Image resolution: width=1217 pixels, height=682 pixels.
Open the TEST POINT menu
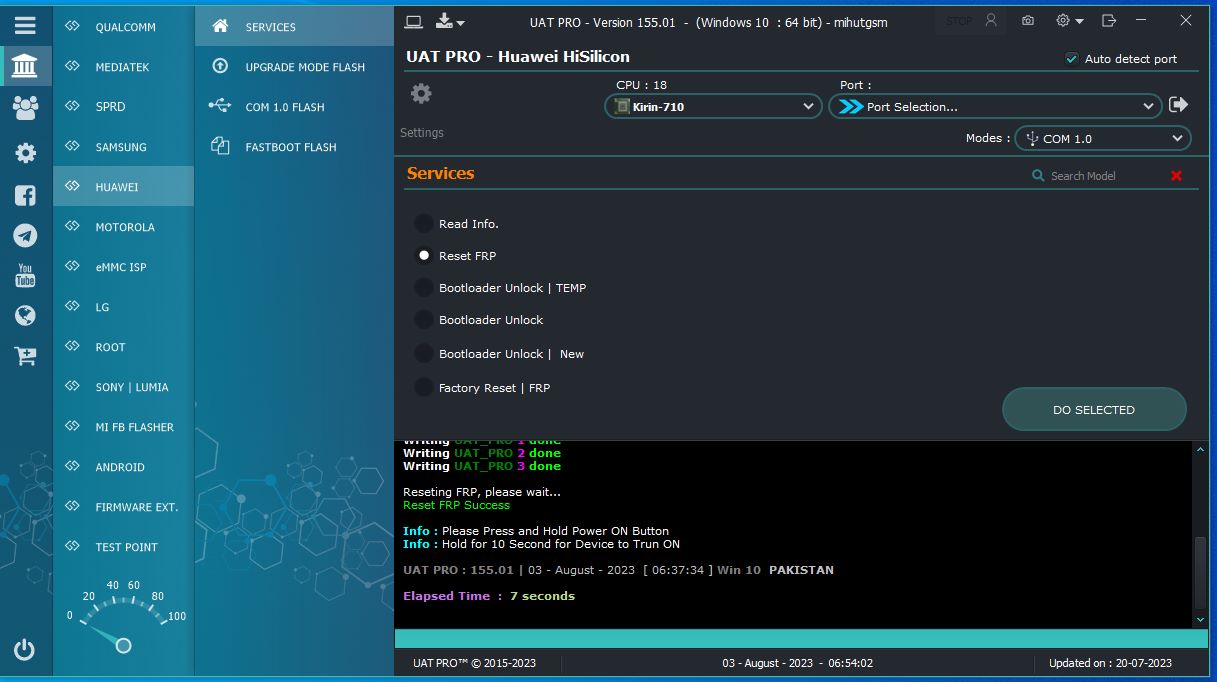tap(124, 547)
